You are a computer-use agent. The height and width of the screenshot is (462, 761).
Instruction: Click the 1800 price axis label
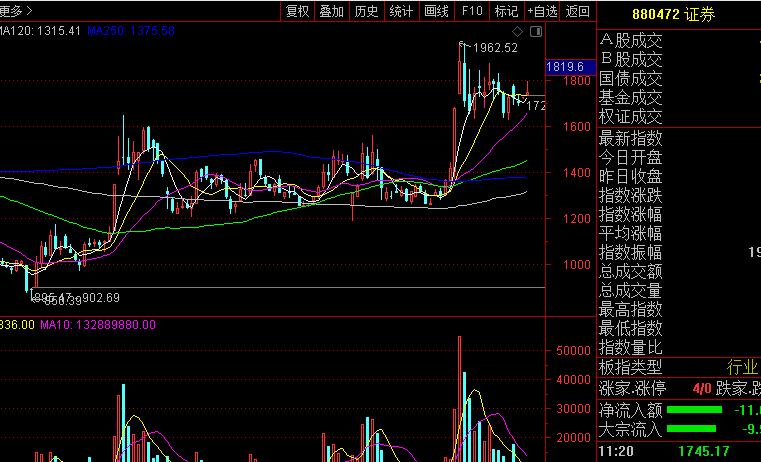pyautogui.click(x=577, y=81)
